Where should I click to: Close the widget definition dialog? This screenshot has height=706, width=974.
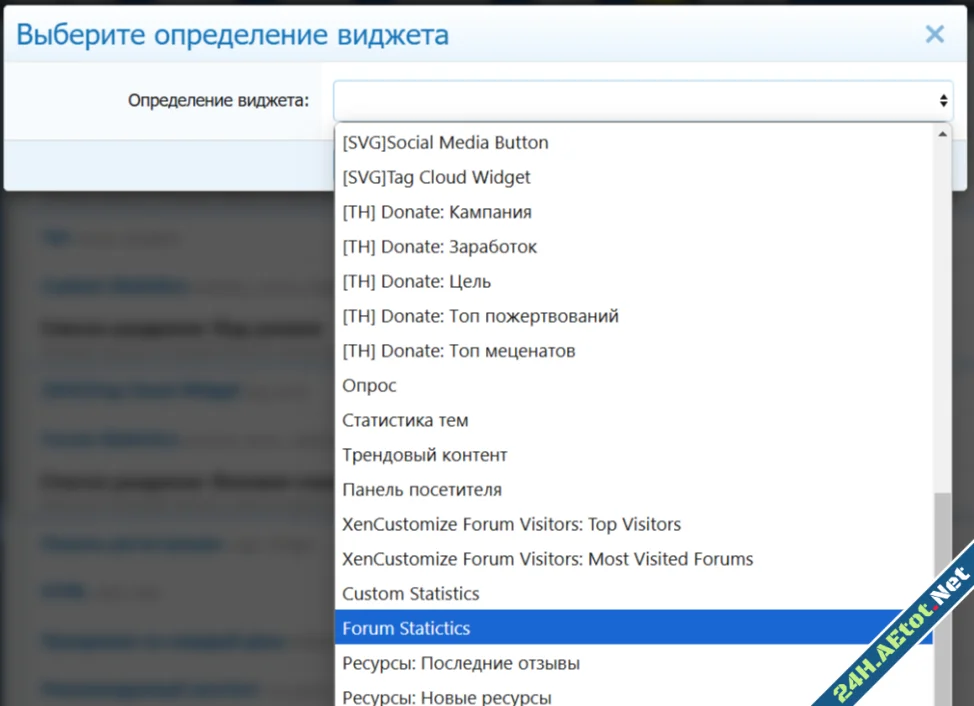click(934, 35)
